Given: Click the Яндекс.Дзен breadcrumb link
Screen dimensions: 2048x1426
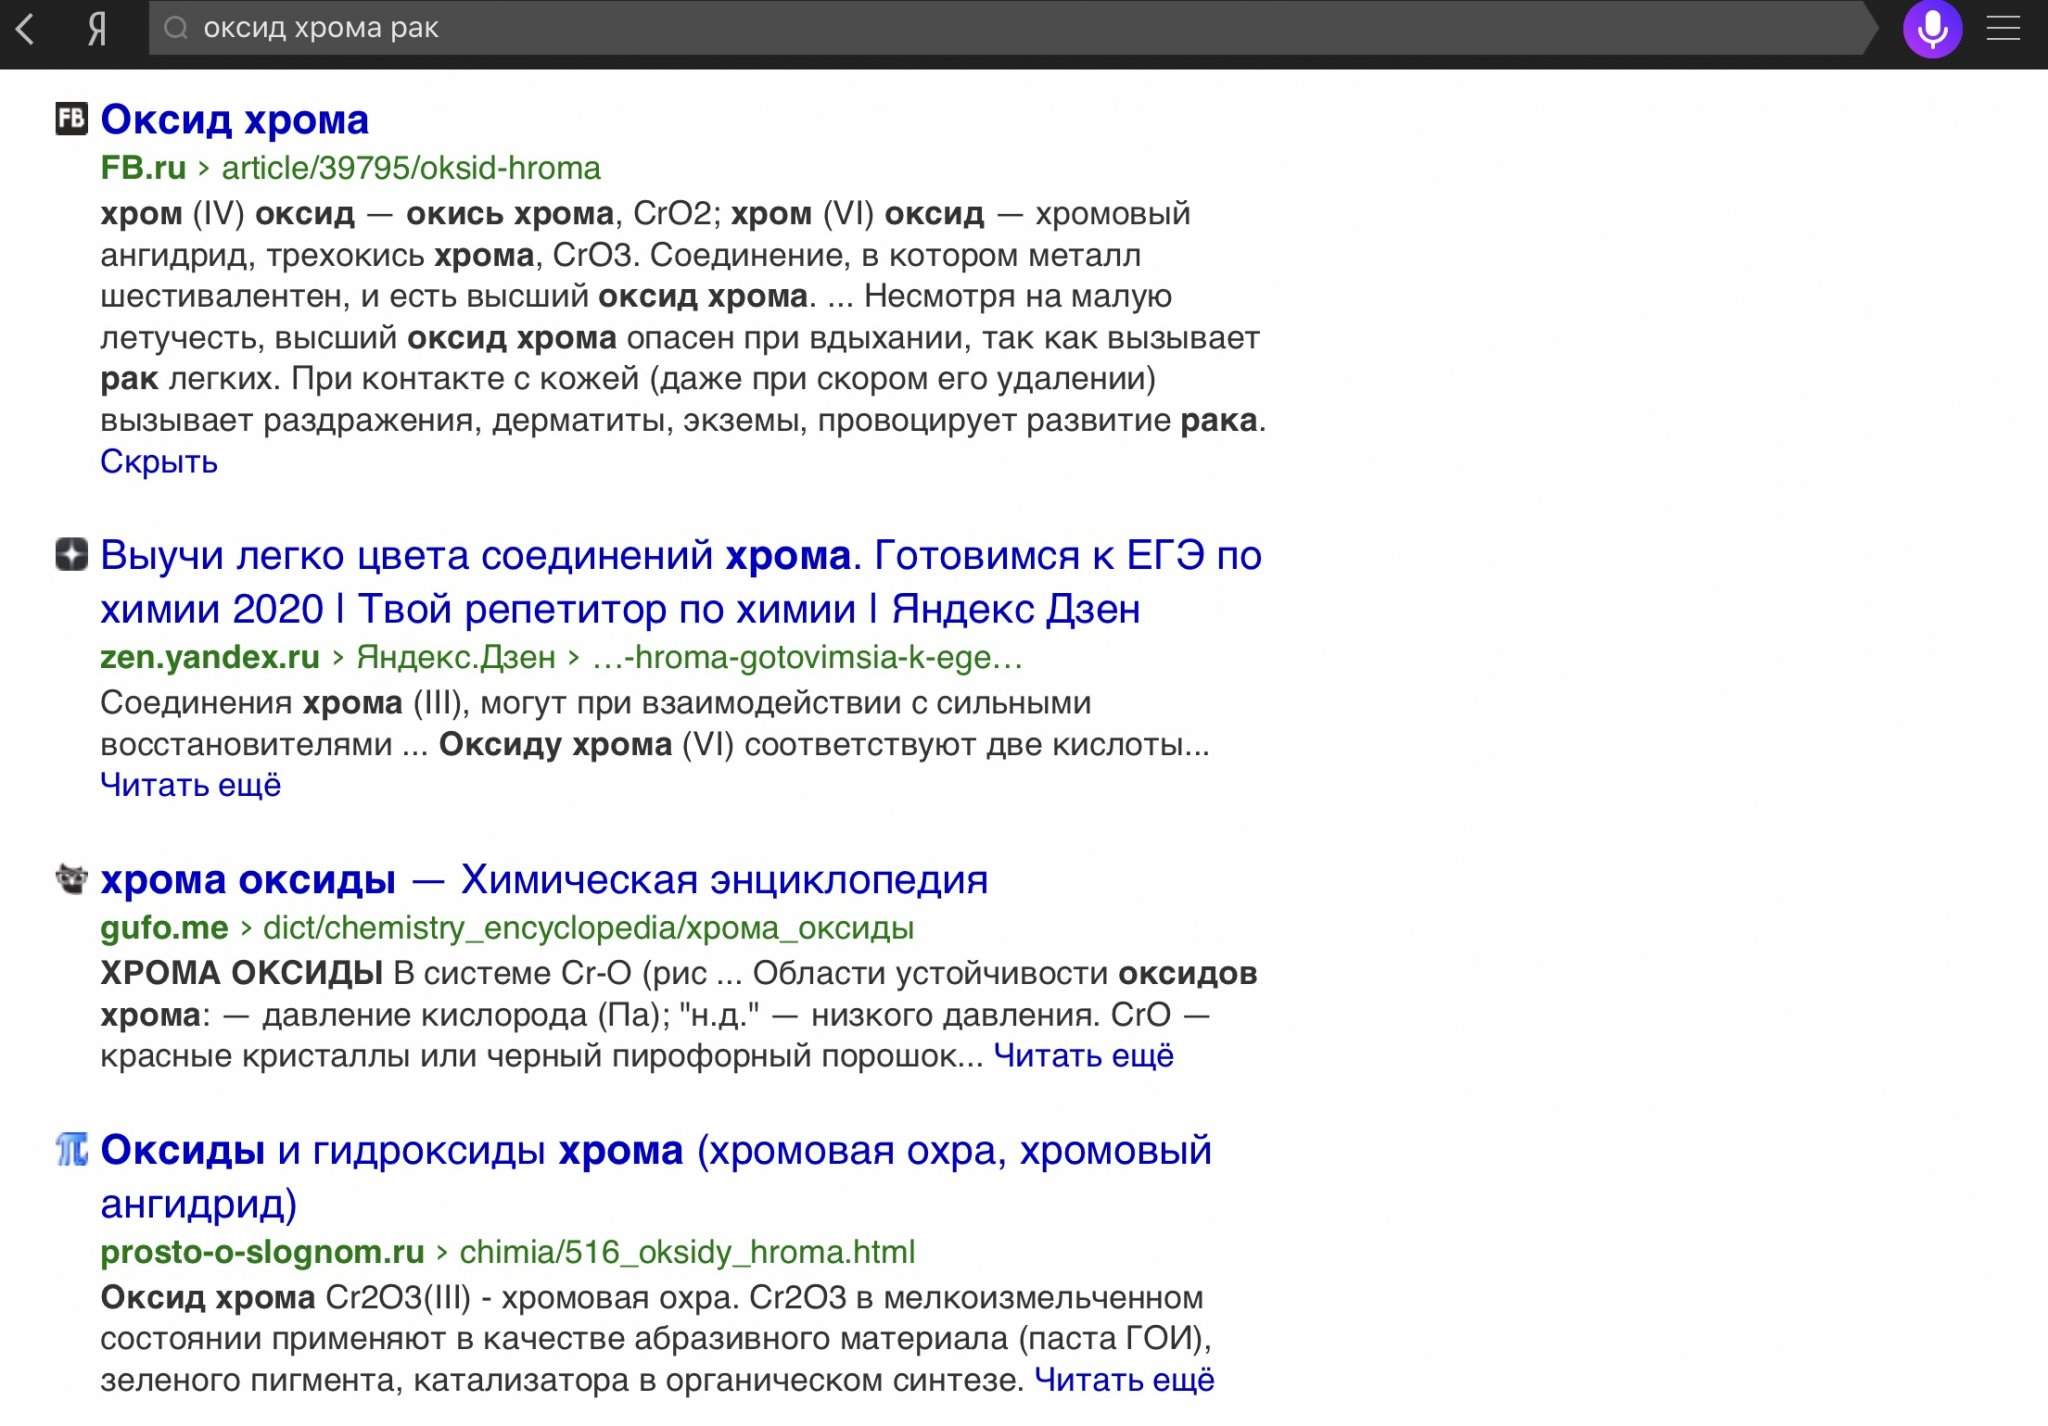Looking at the screenshot, I should [456, 657].
